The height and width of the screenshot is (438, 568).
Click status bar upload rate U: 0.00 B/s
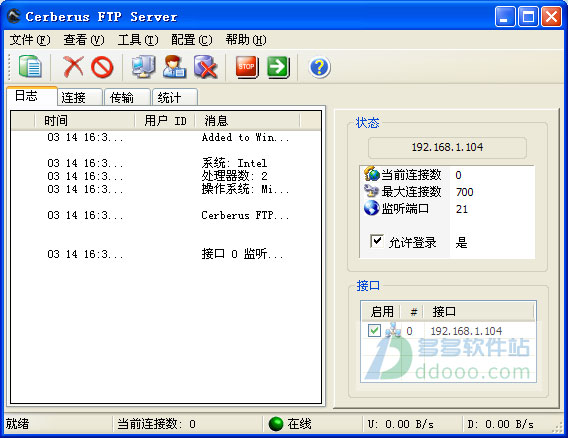(401, 424)
